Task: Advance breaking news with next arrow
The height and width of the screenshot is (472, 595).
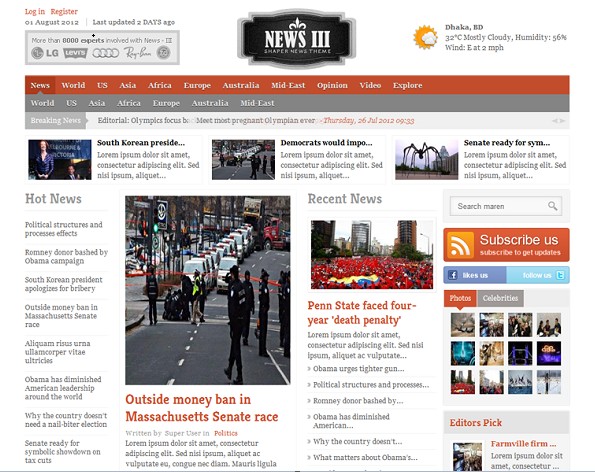Action: [x=562, y=121]
